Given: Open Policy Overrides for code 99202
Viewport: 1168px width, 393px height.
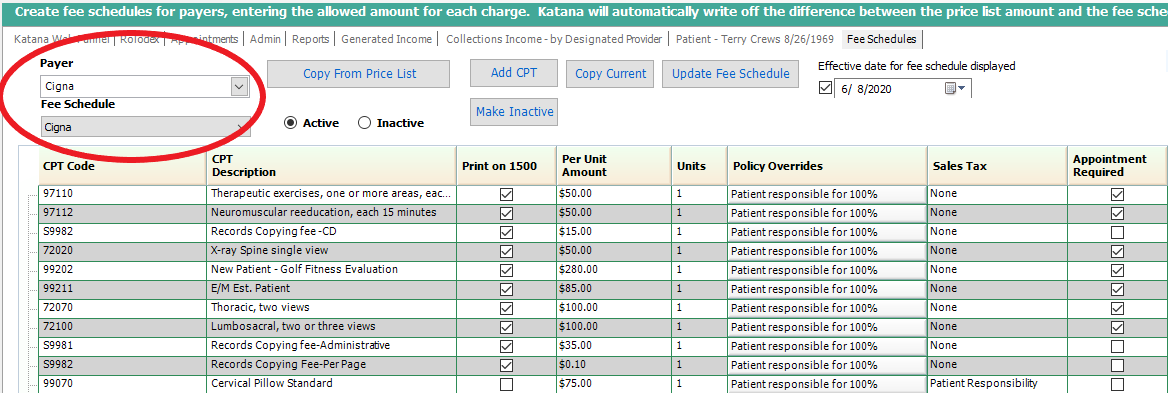Looking at the screenshot, I should click(827, 270).
